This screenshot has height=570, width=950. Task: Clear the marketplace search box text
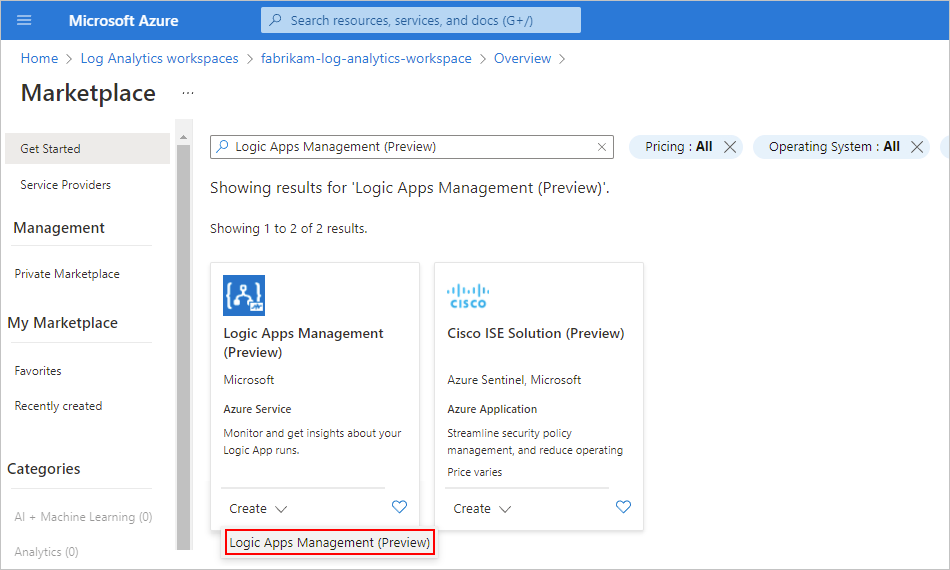pyautogui.click(x=602, y=147)
